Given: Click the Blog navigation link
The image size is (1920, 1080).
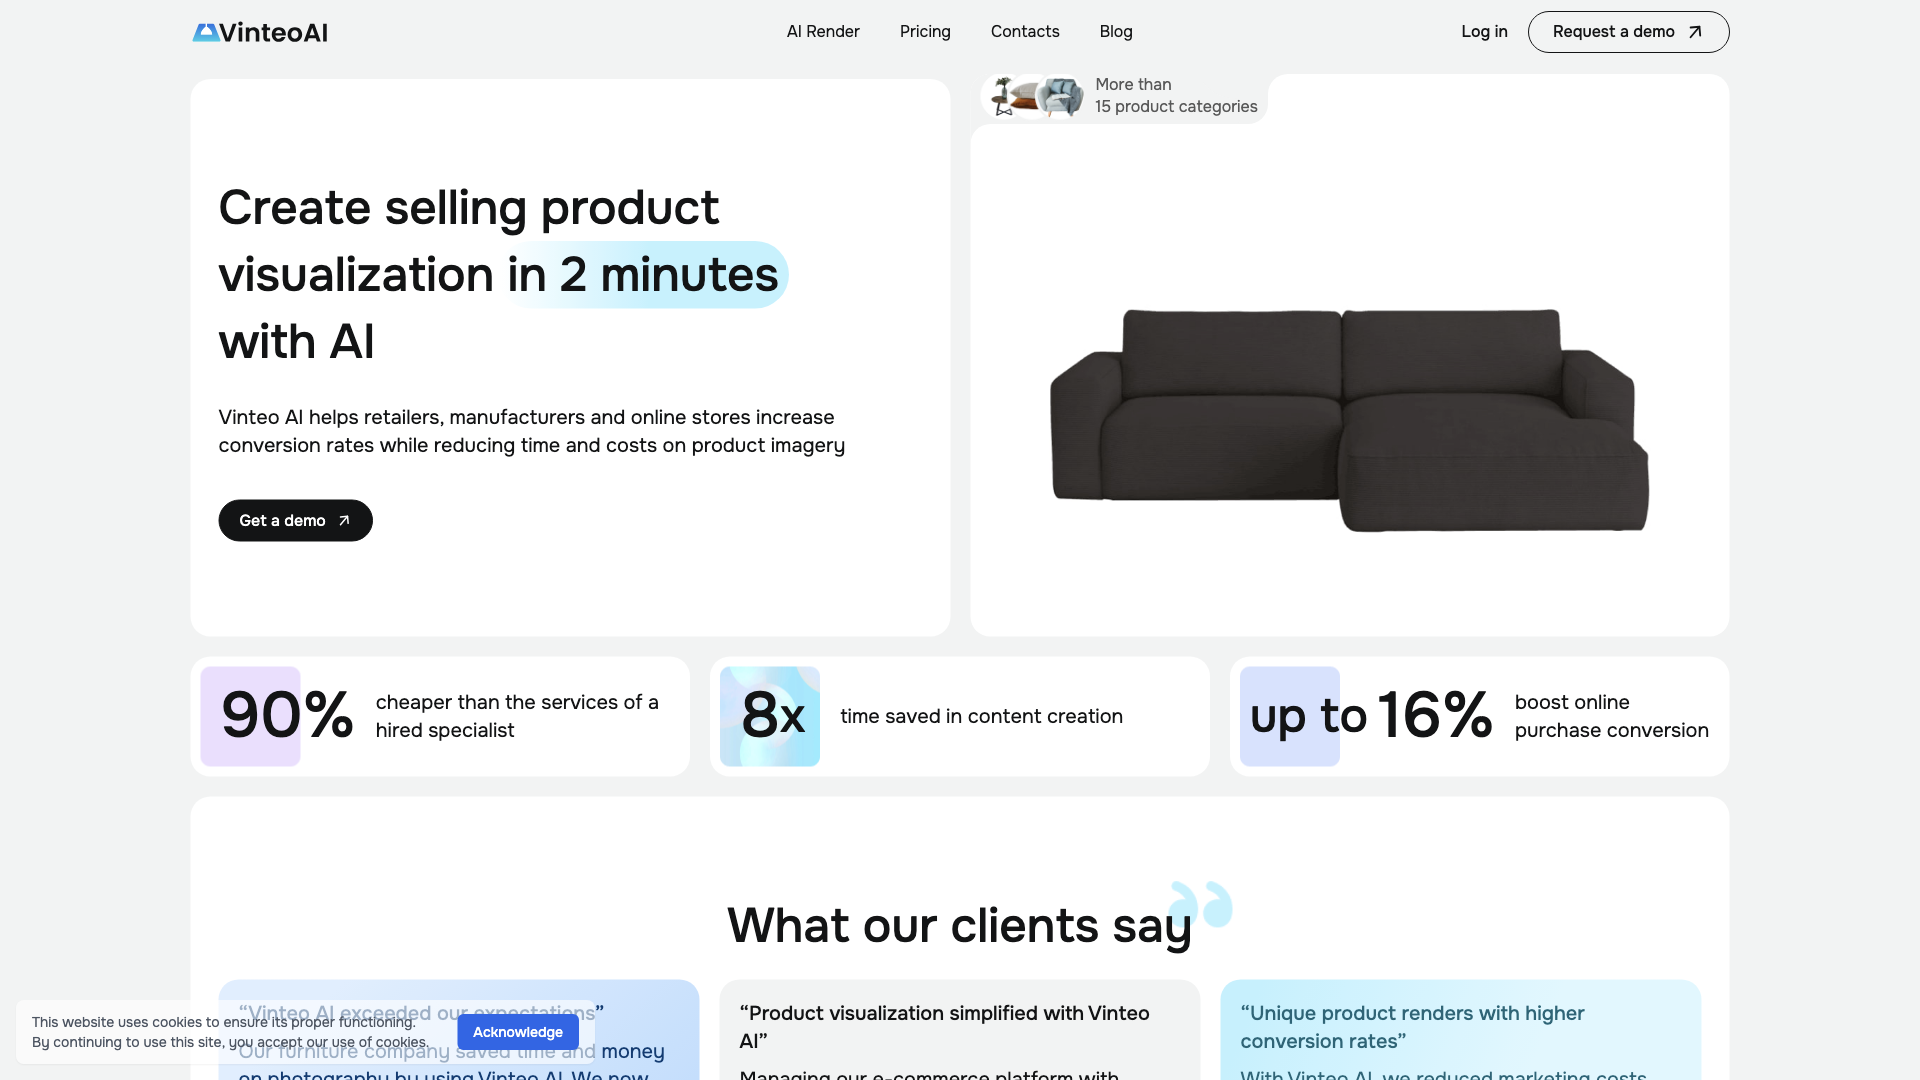Looking at the screenshot, I should [1116, 32].
